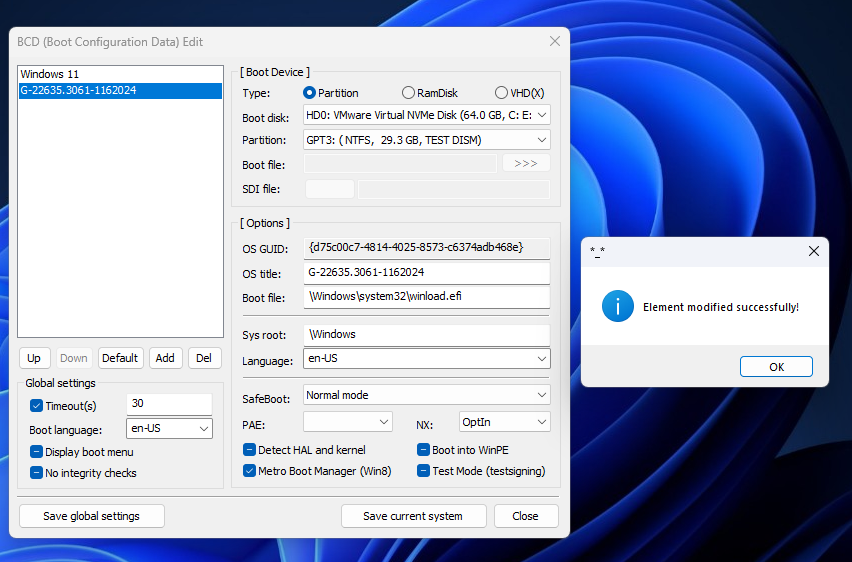Edit the timeout value 30 field
This screenshot has height=562, width=852.
click(169, 404)
